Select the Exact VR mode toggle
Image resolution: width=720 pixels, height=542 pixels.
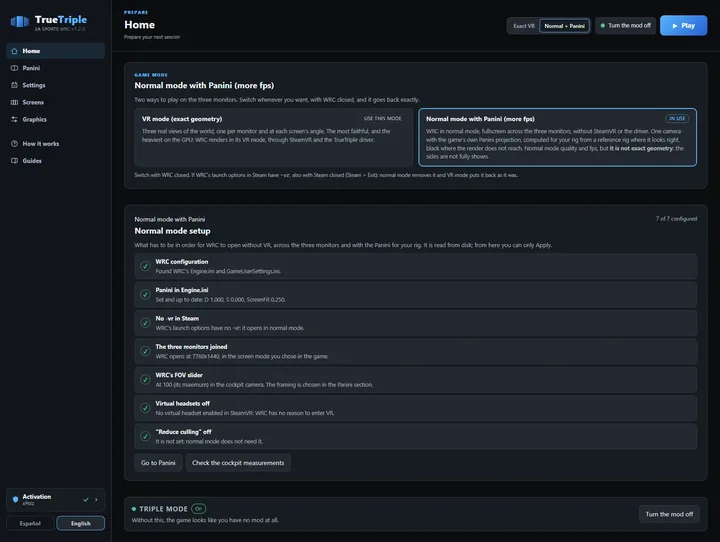tap(524, 26)
